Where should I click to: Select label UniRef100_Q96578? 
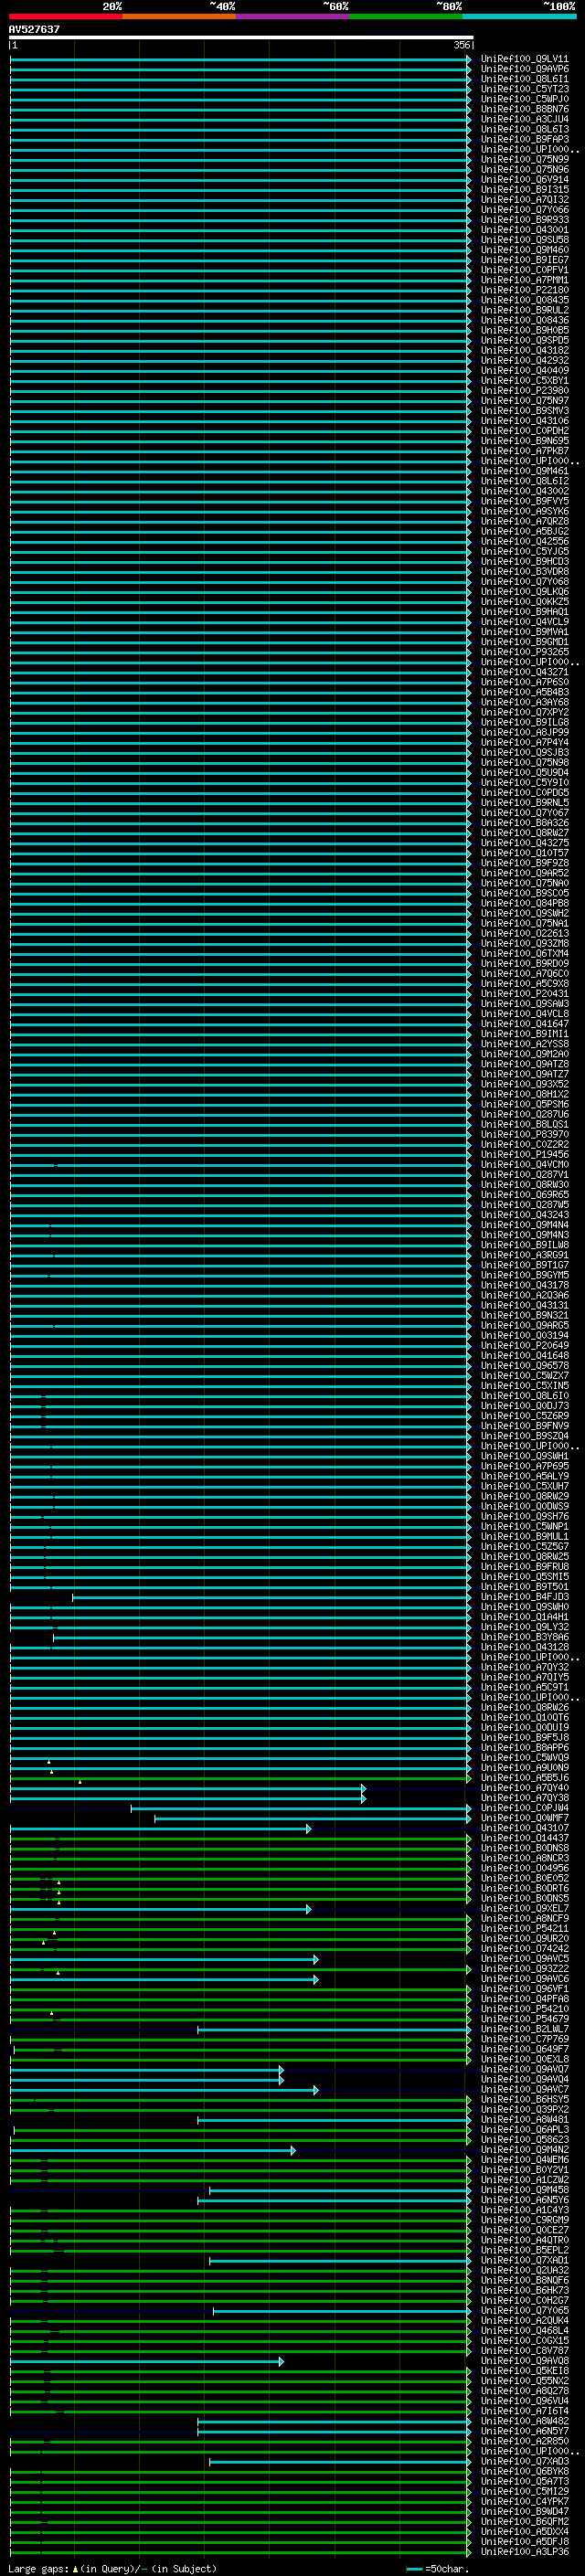tap(525, 1366)
